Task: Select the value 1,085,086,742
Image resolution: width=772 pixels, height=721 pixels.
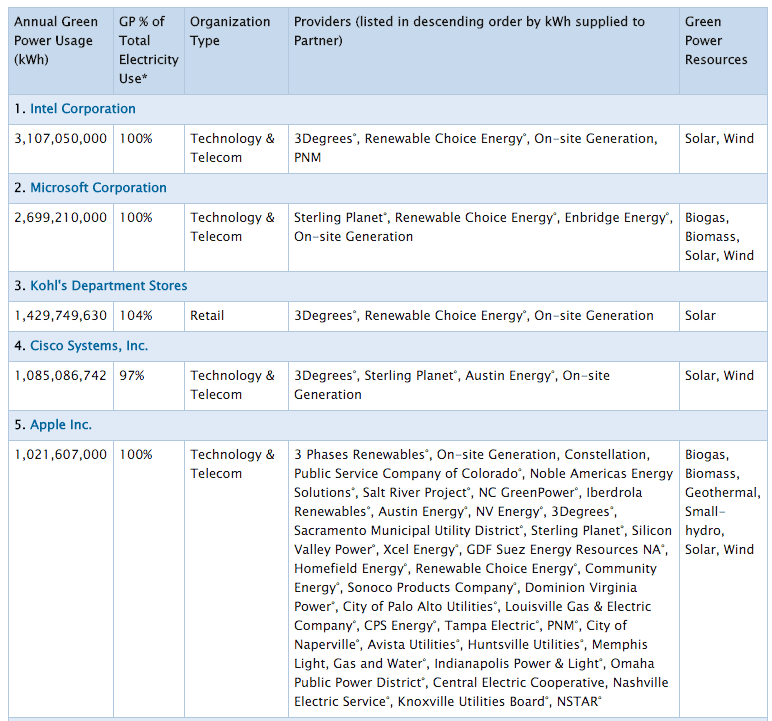Action: [x=61, y=376]
